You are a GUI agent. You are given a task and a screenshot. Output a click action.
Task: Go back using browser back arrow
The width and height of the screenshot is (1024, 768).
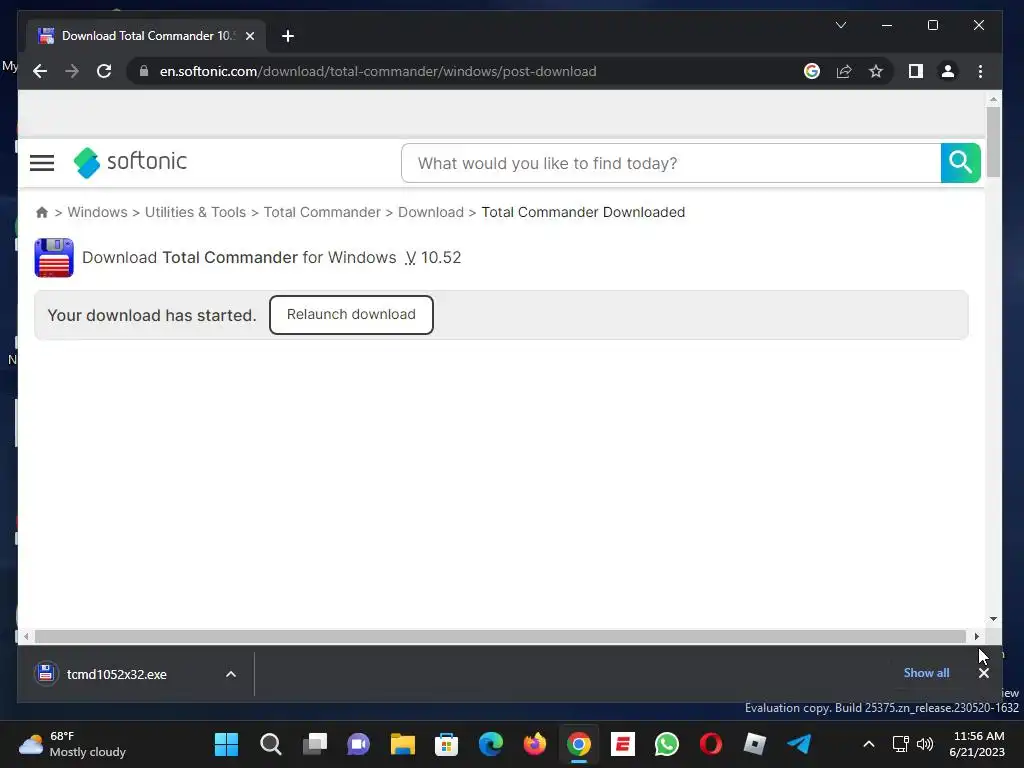(40, 71)
